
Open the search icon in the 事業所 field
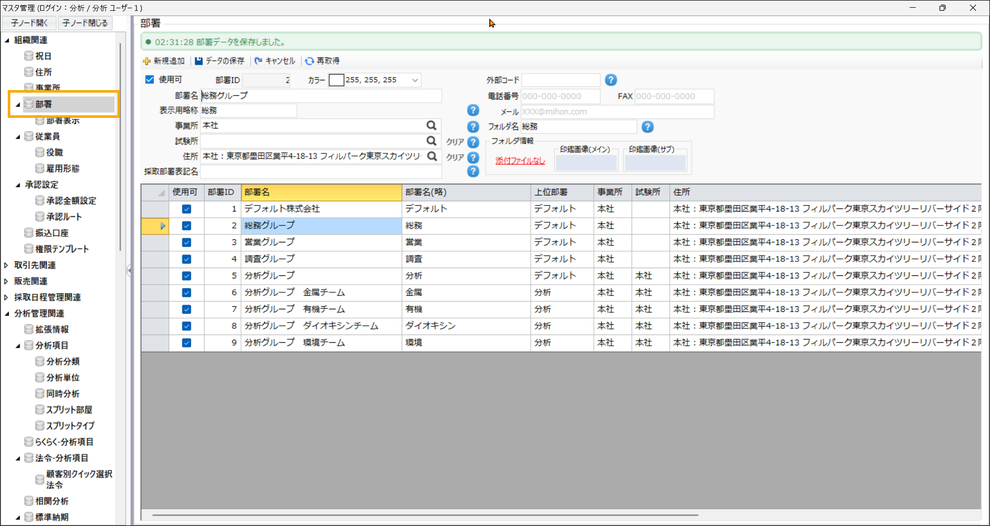(x=432, y=126)
